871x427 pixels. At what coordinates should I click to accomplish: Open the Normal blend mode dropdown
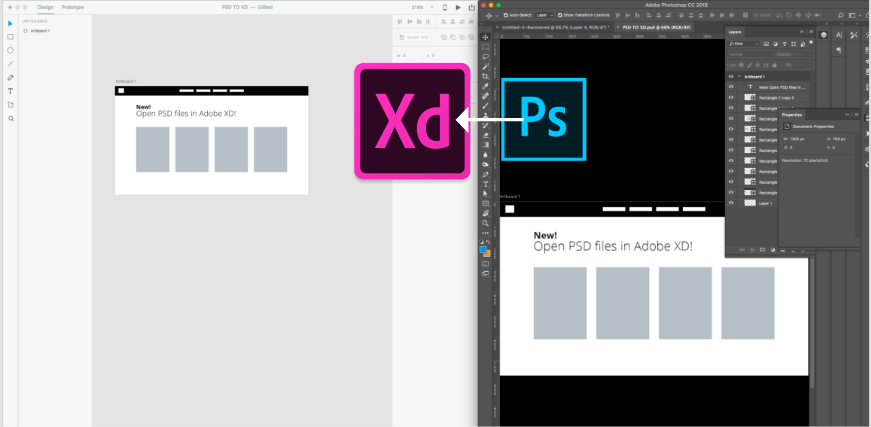pyautogui.click(x=750, y=54)
